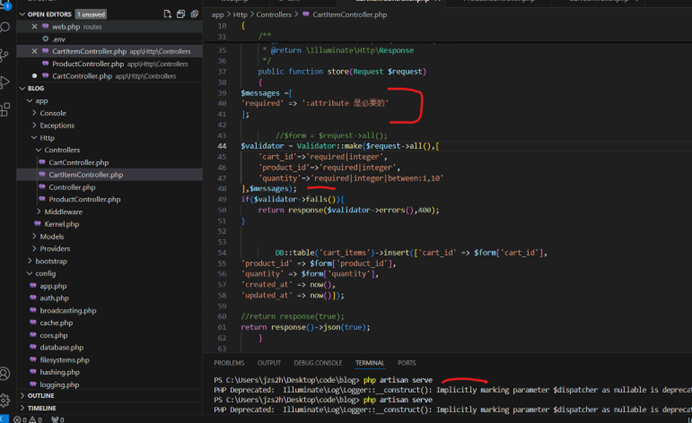Collapse the app folder
The width and height of the screenshot is (692, 423).
pyautogui.click(x=30, y=101)
